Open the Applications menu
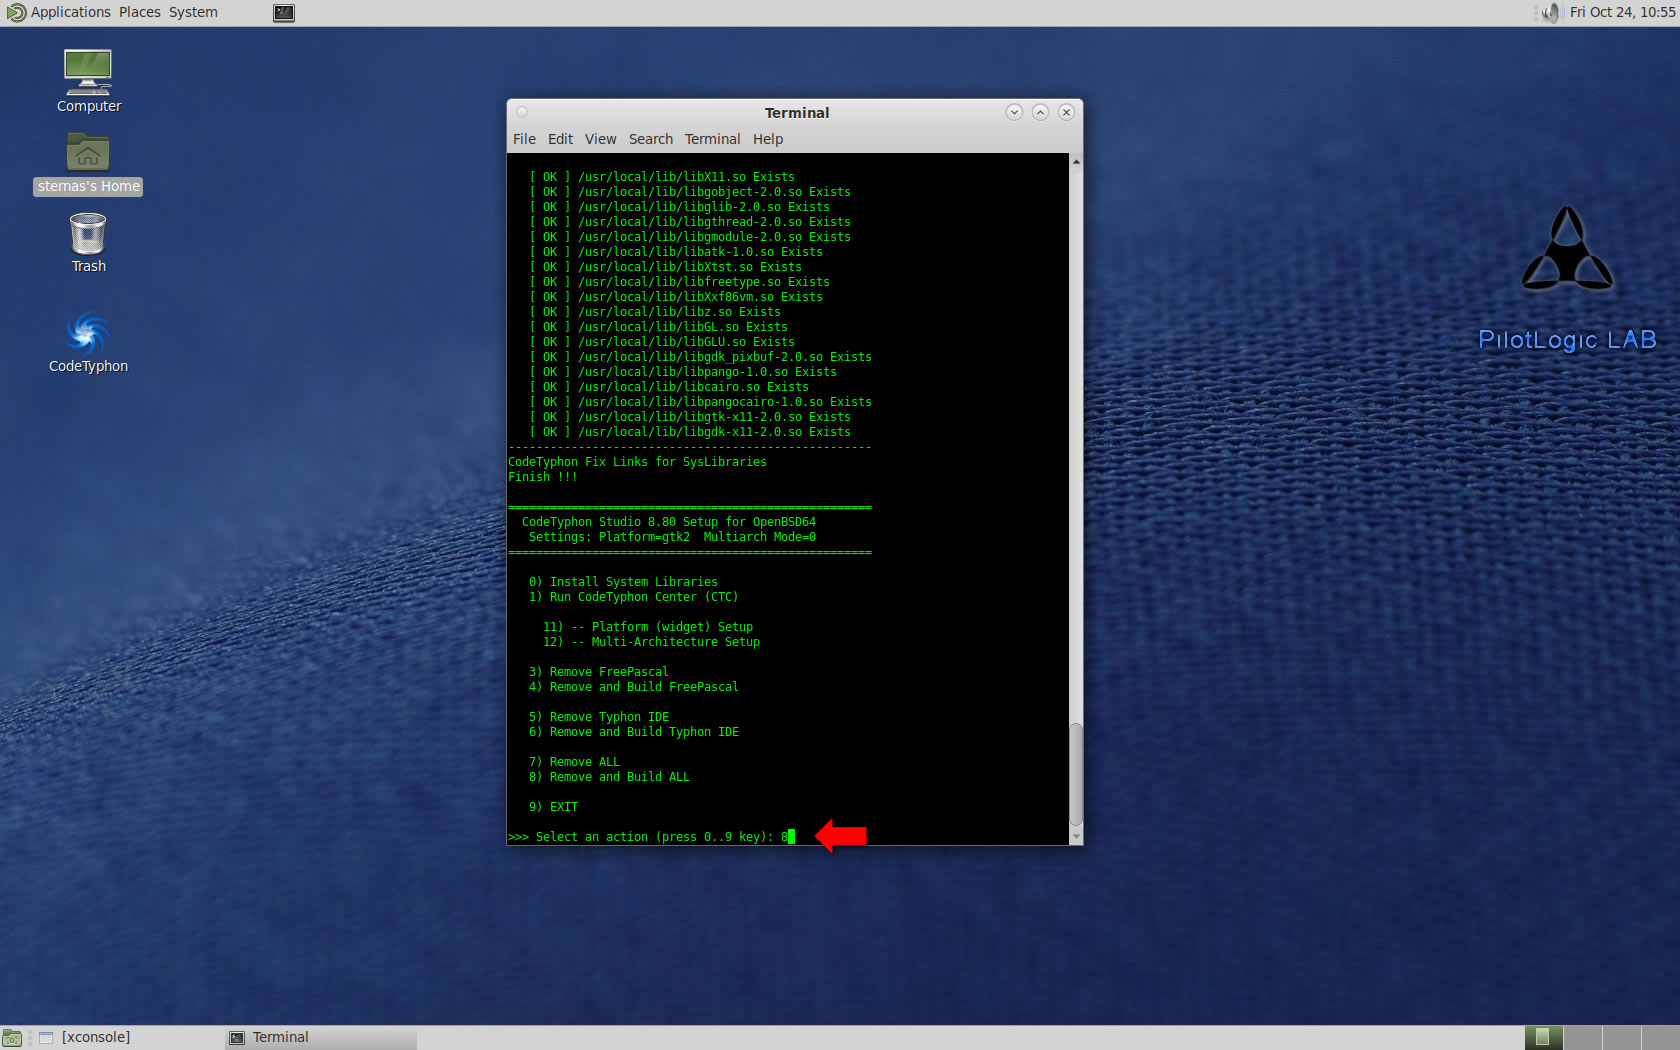Viewport: 1680px width, 1050px height. click(69, 12)
